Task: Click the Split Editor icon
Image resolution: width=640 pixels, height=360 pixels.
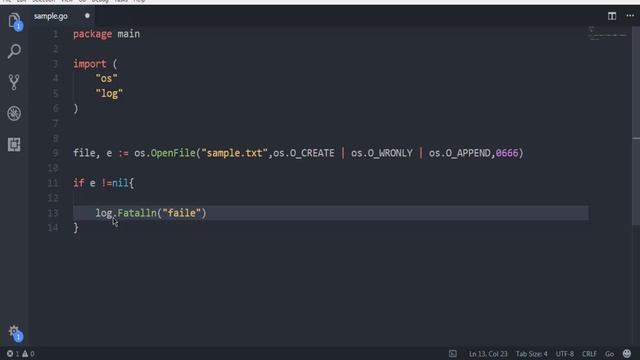Action: [x=611, y=16]
